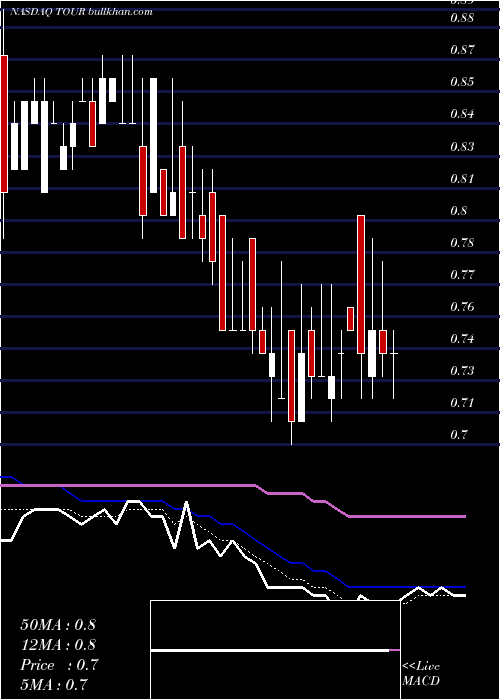Select the 0.85 price axis label
Viewport: 500px width, 700px height.
pos(462,82)
